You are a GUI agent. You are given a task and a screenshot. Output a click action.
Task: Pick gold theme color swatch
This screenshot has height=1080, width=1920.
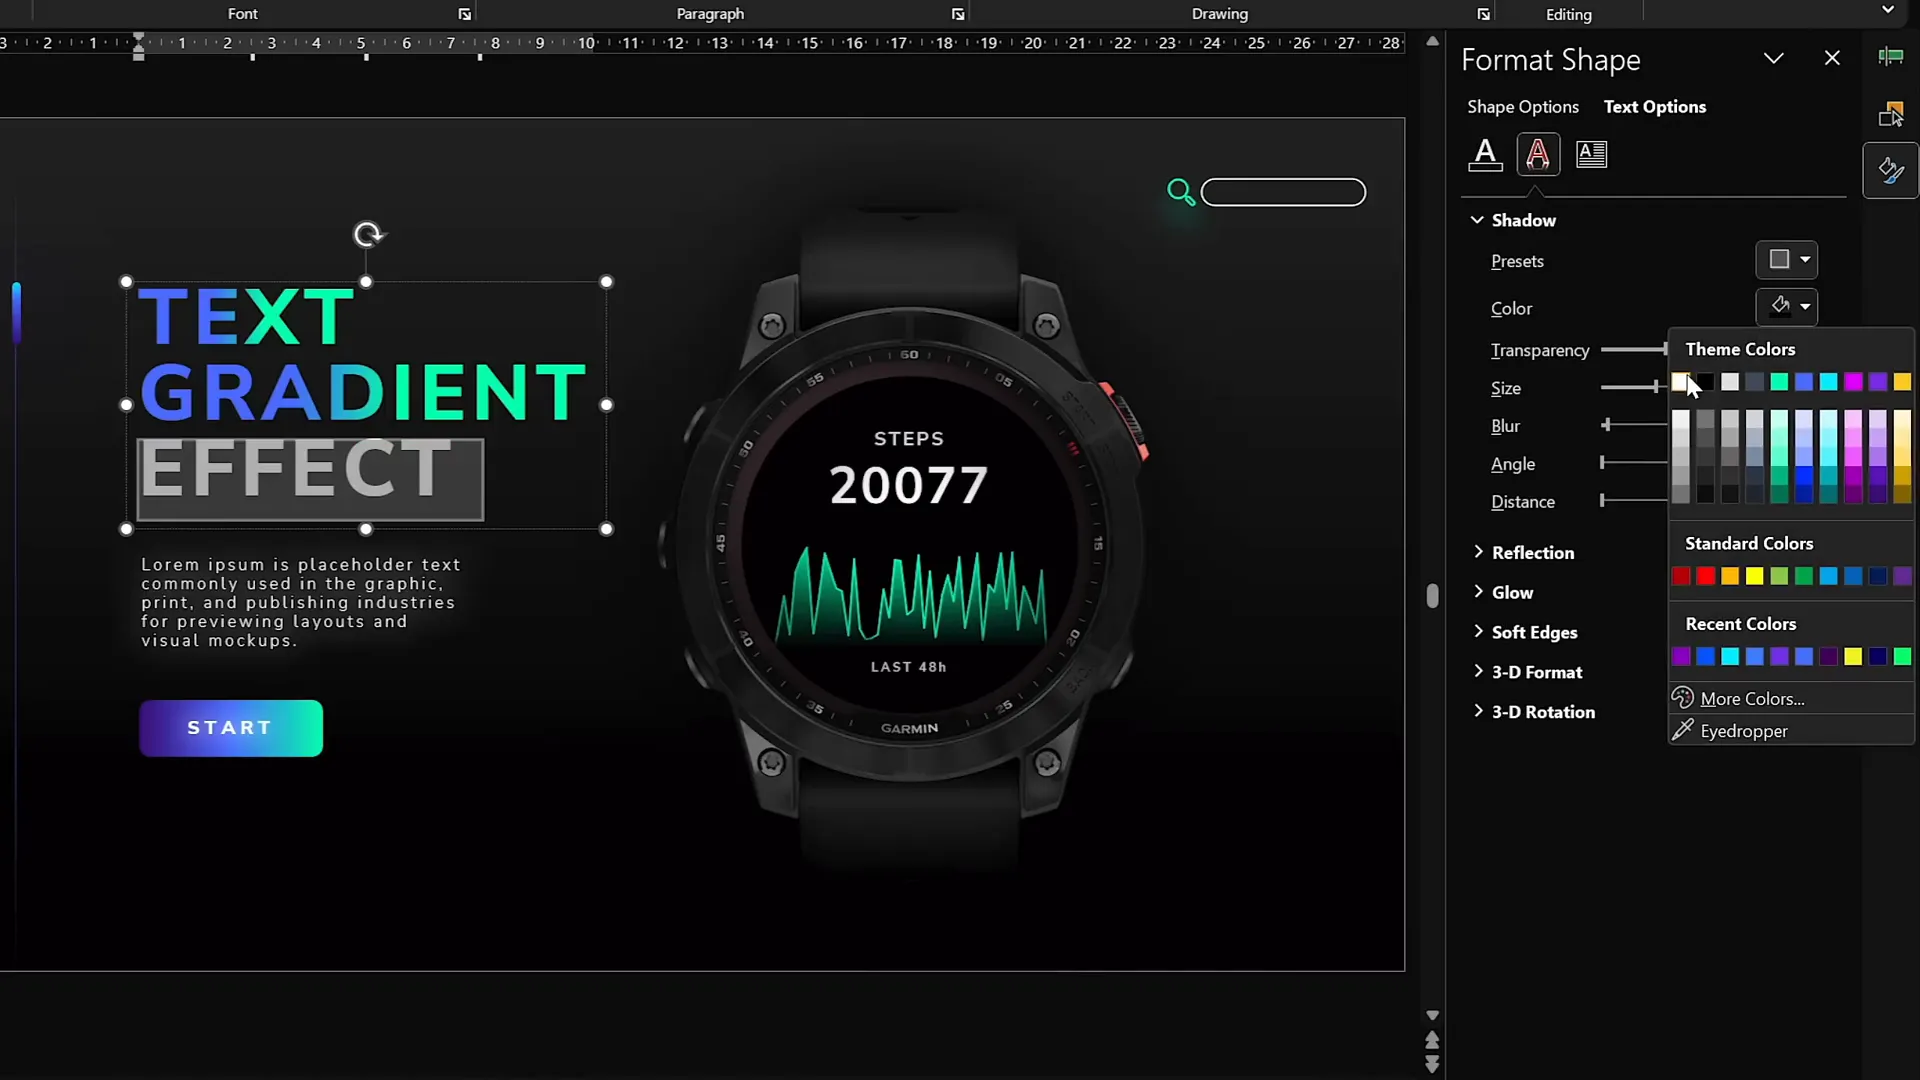coord(1902,382)
